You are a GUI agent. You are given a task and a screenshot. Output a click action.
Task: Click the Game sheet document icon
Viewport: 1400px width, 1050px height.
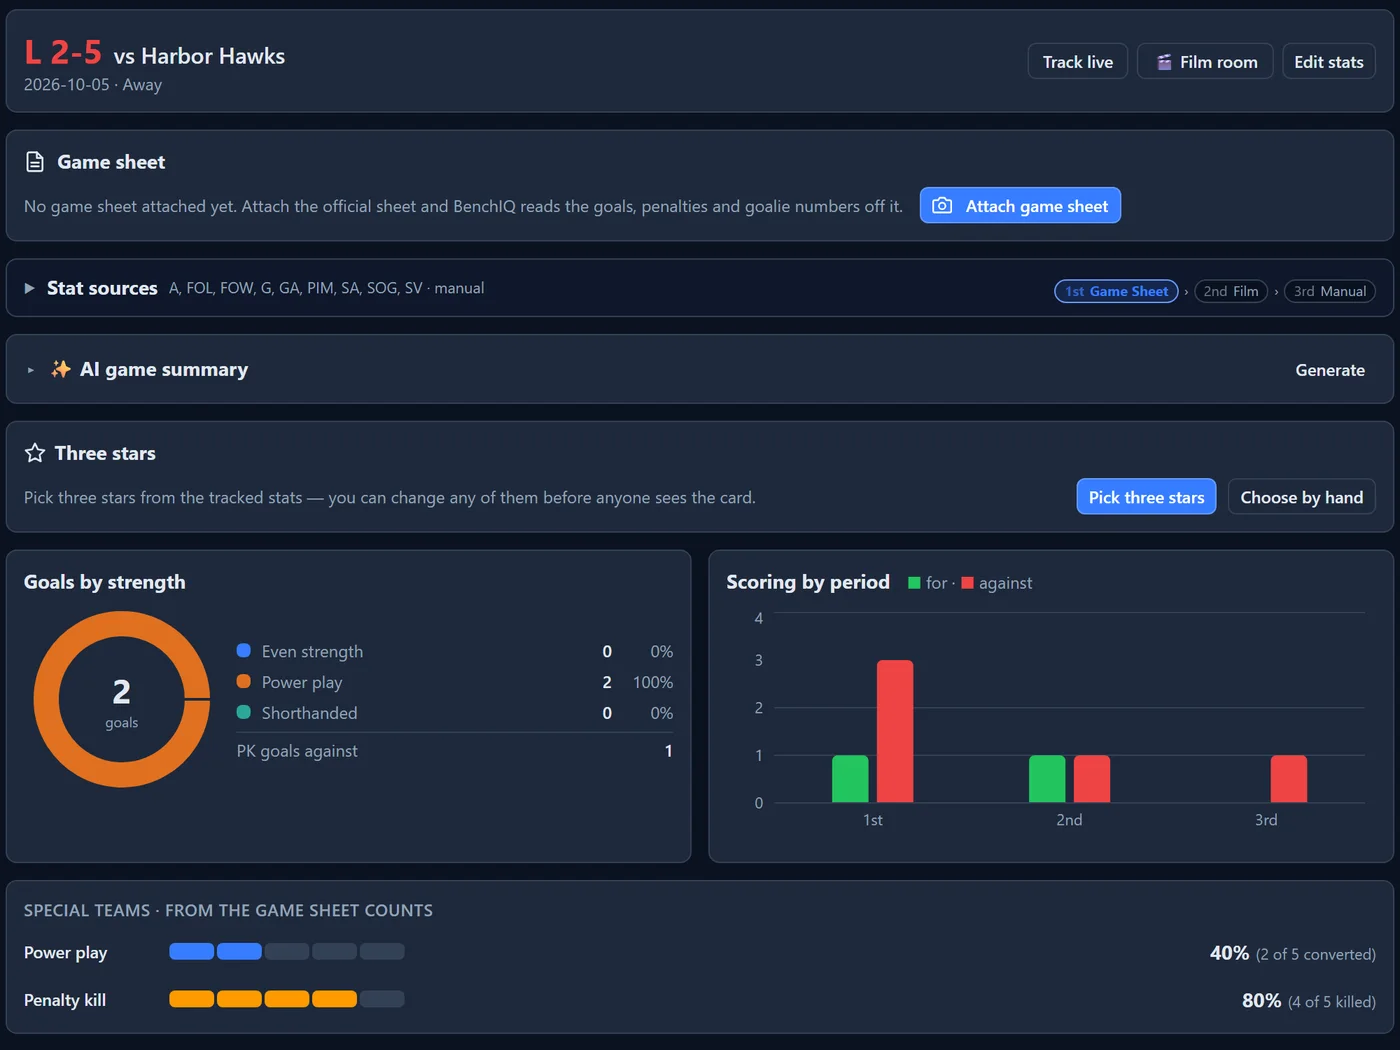[x=35, y=162]
